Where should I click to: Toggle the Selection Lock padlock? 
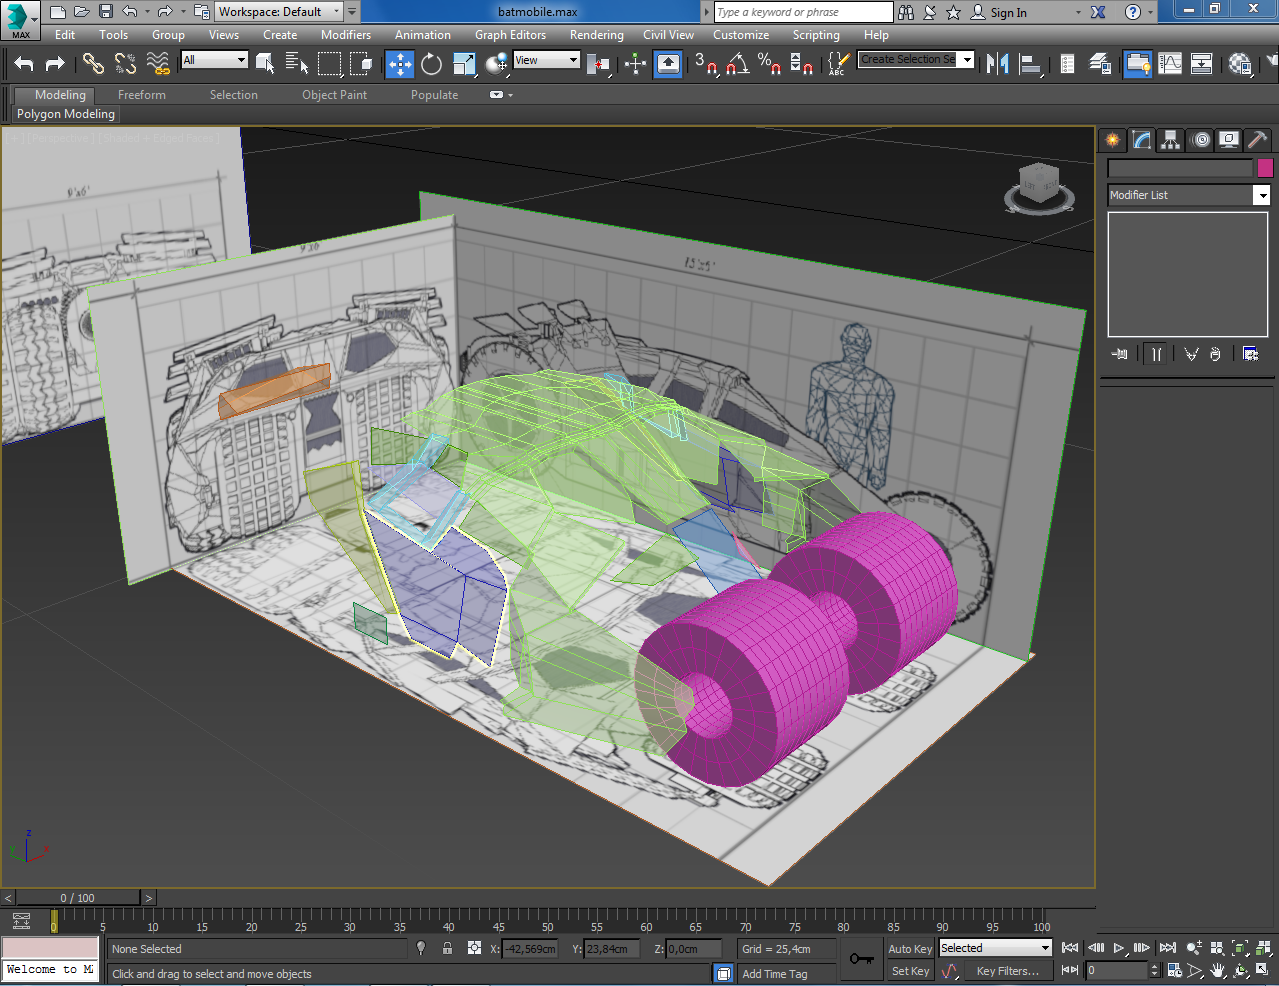[x=447, y=948]
